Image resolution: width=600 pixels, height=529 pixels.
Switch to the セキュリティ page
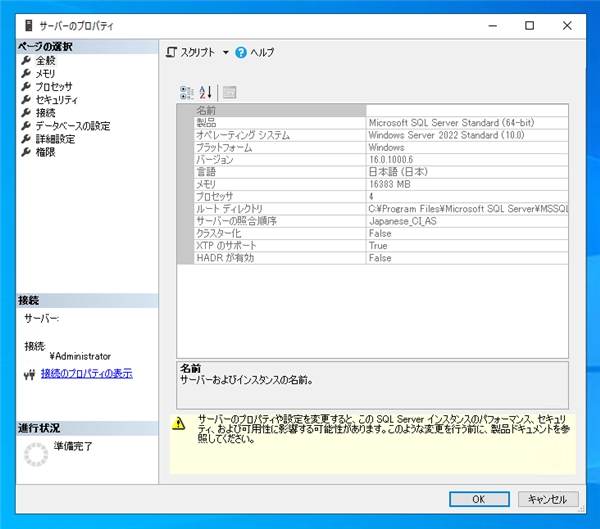[57, 100]
